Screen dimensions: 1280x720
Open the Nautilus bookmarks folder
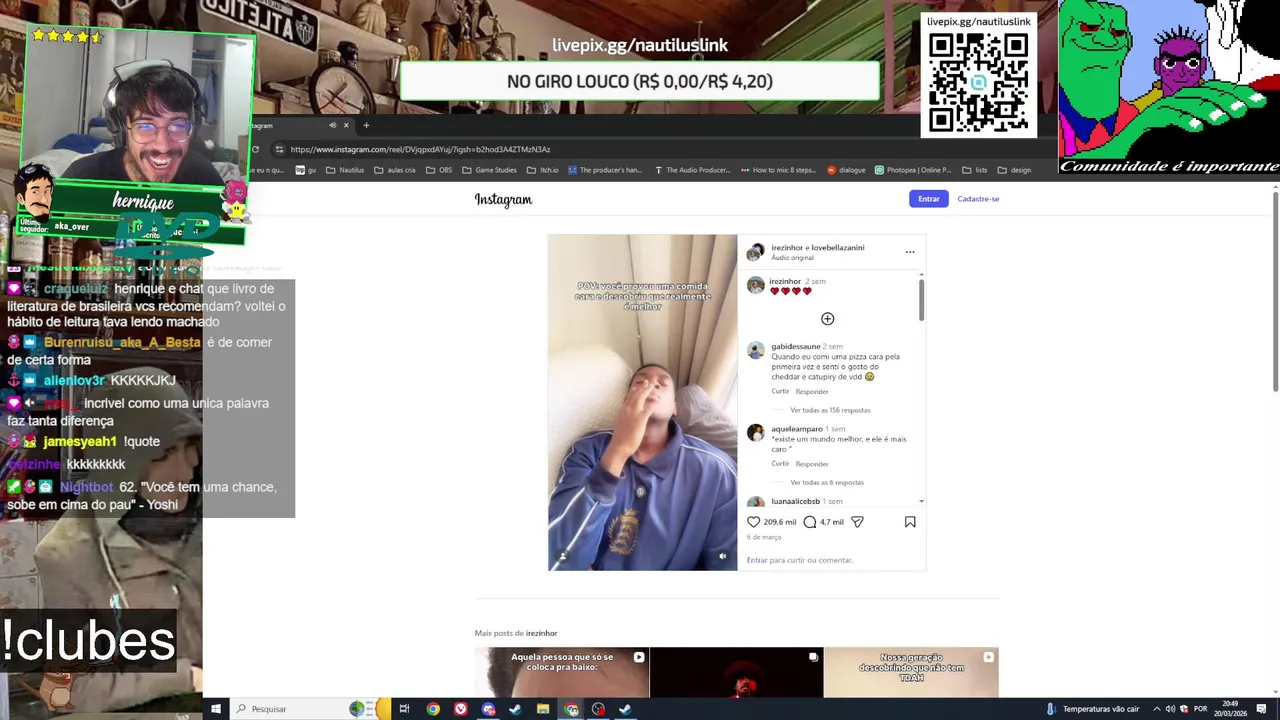click(x=345, y=170)
